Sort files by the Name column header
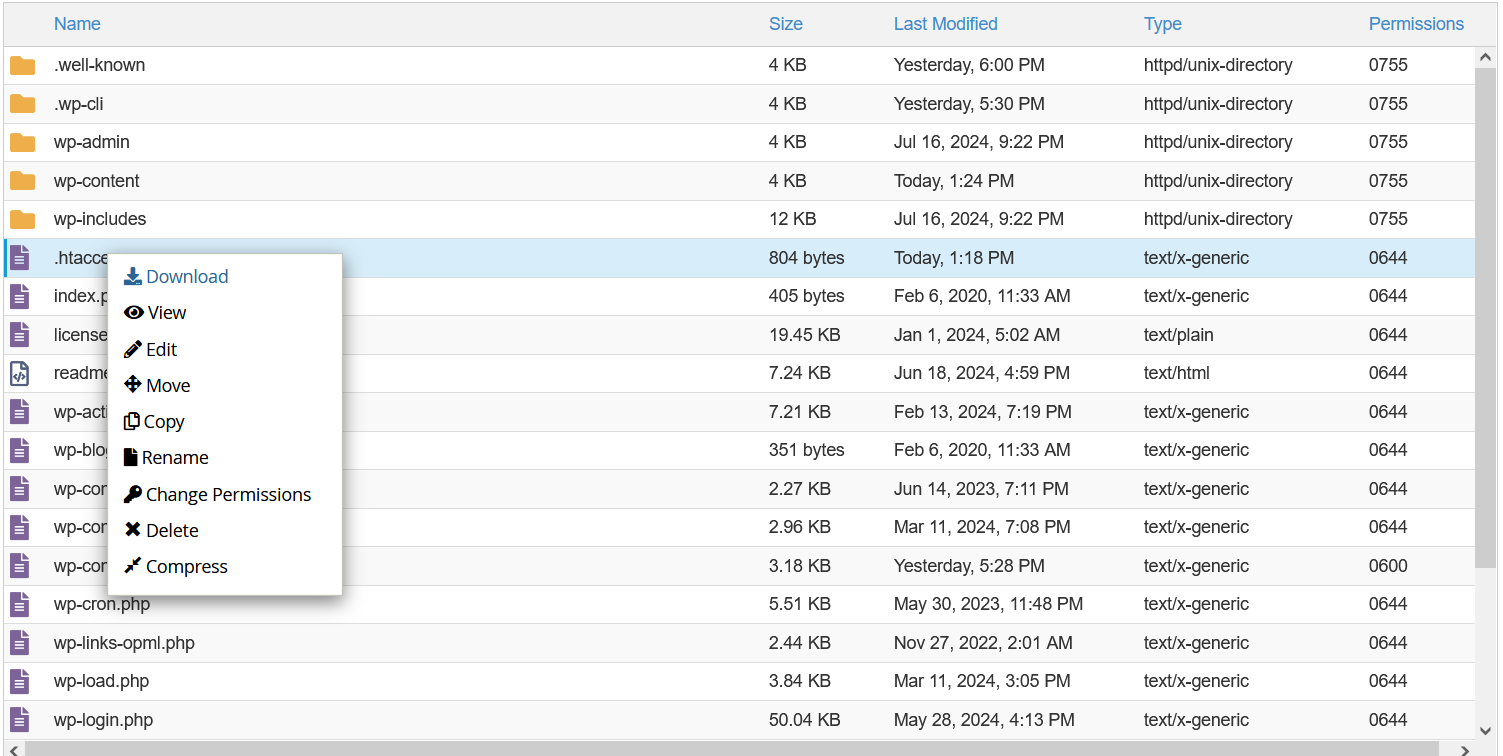This screenshot has width=1503, height=756. (x=77, y=24)
